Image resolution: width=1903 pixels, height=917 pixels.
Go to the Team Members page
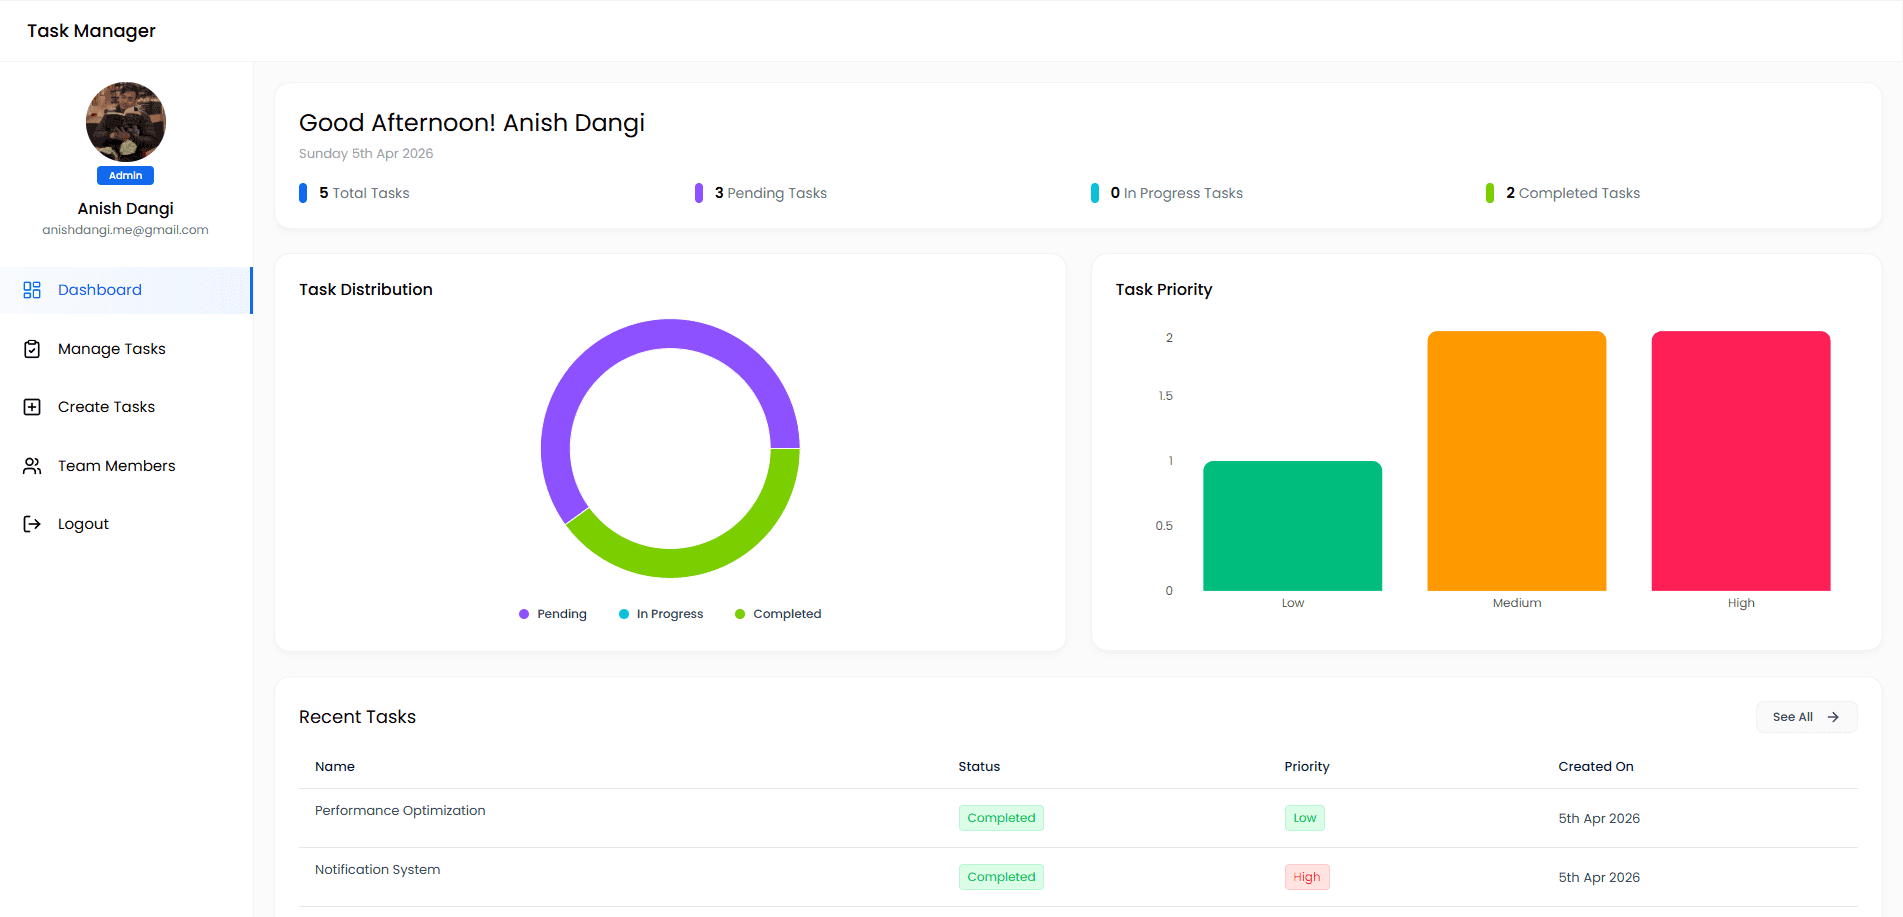coord(116,466)
